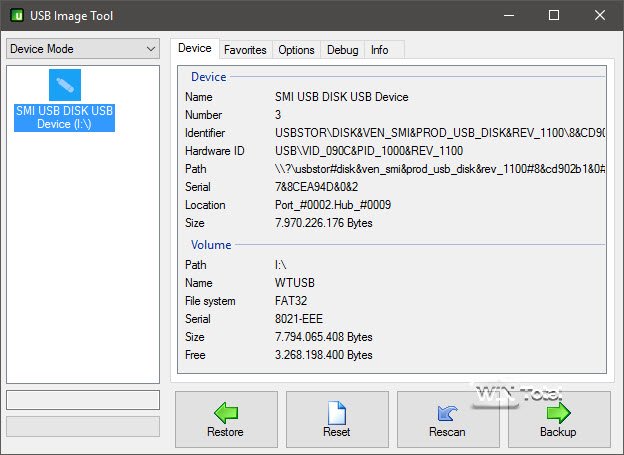Select 'SMI USB DISK USB Device (I:\)' label
Viewport: 624px width, 455px height.
64,117
